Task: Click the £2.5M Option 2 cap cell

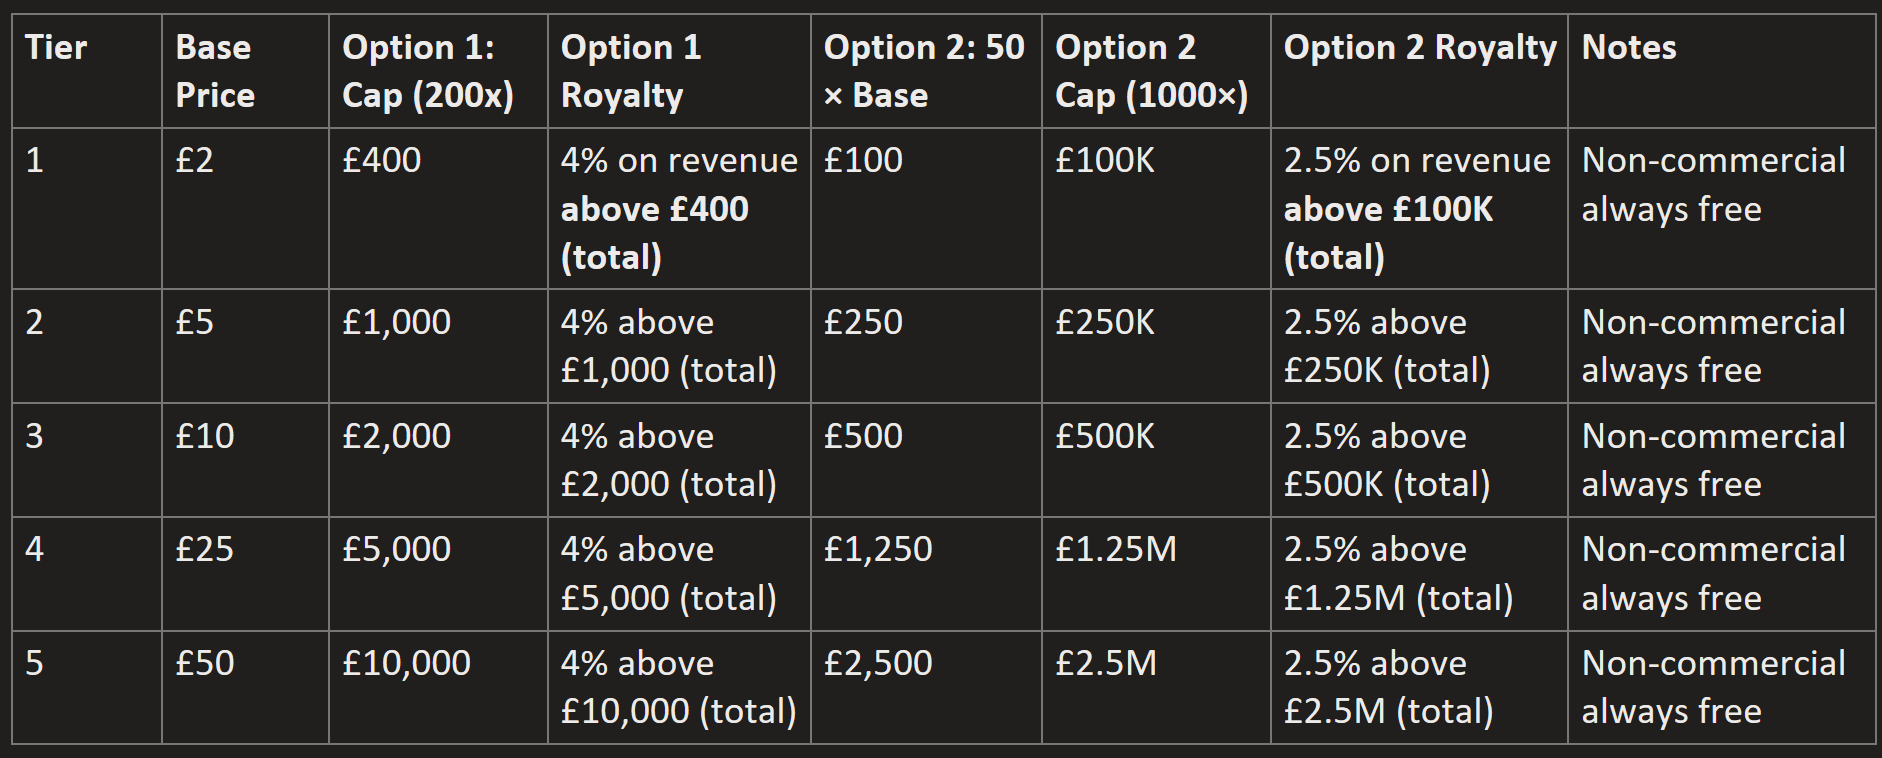Action: click(x=1105, y=663)
